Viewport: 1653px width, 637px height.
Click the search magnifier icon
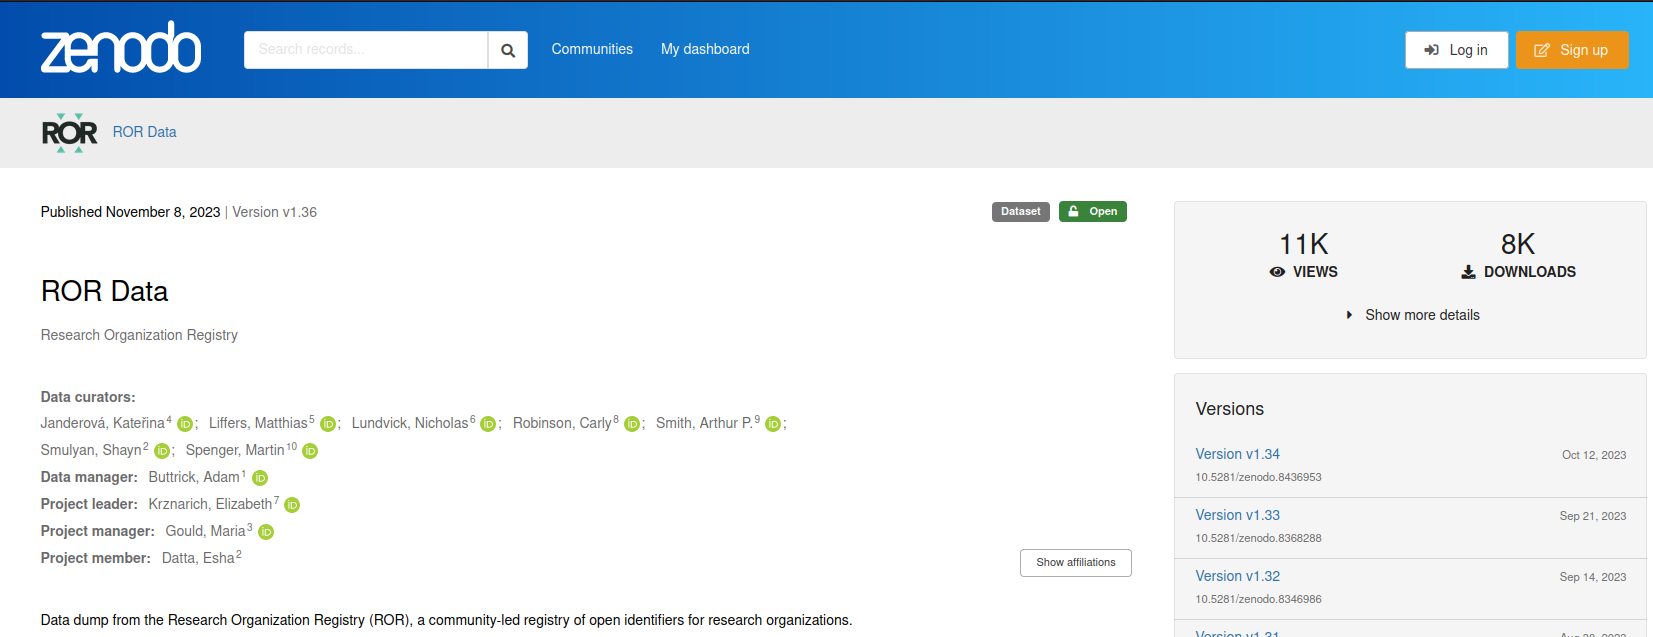click(508, 50)
